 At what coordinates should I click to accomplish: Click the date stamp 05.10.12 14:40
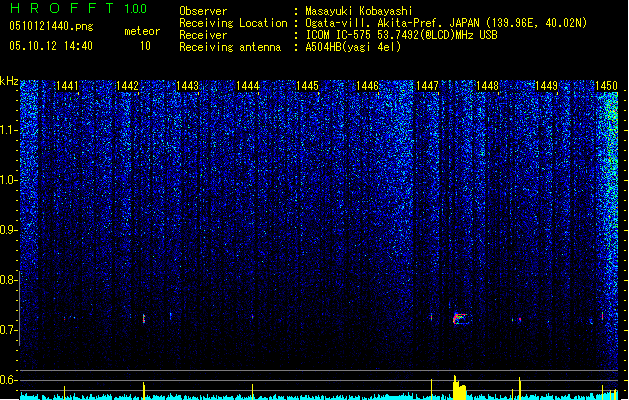51,46
